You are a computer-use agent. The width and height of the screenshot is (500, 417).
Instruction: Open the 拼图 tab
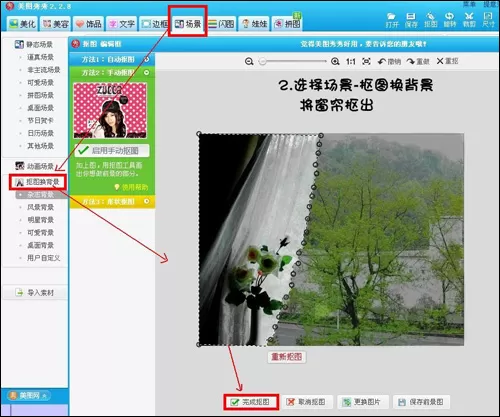287,24
